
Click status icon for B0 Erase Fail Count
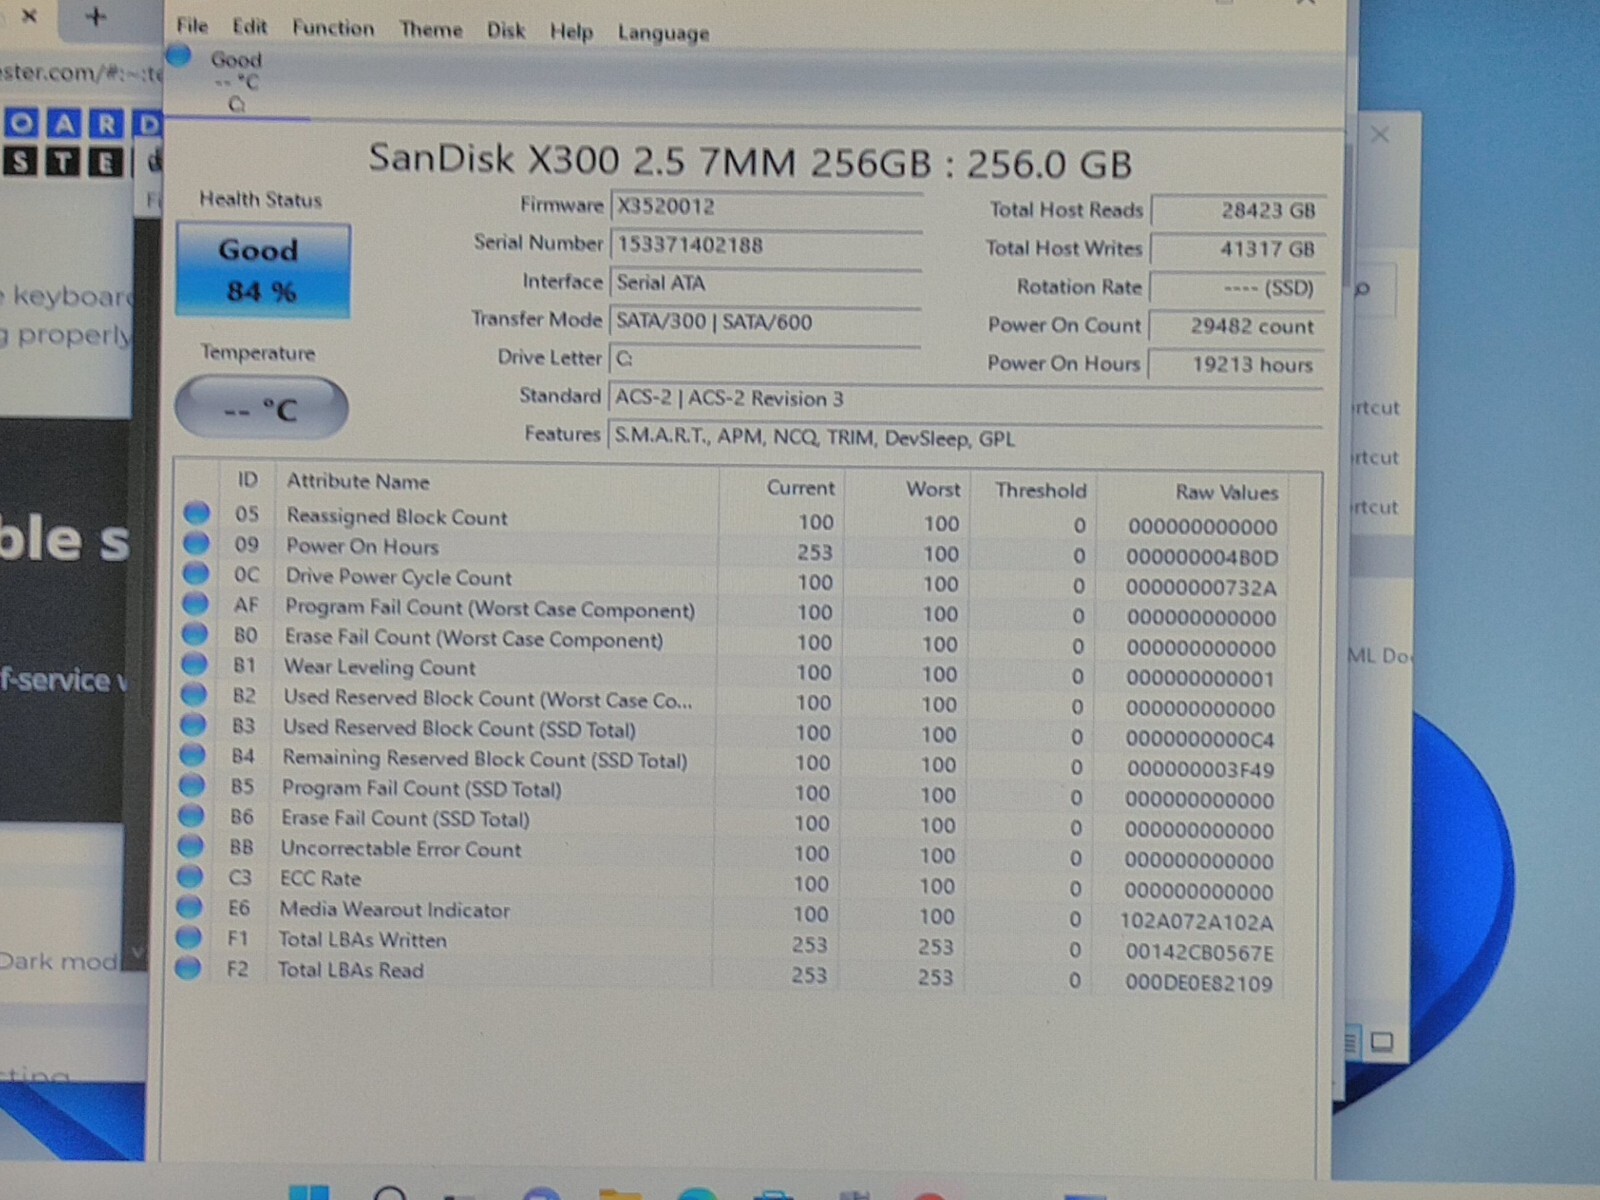click(x=195, y=634)
